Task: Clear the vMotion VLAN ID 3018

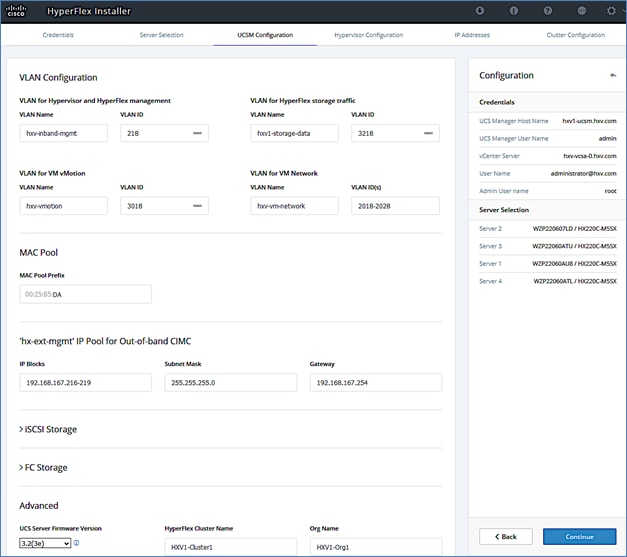Action: 198,206
